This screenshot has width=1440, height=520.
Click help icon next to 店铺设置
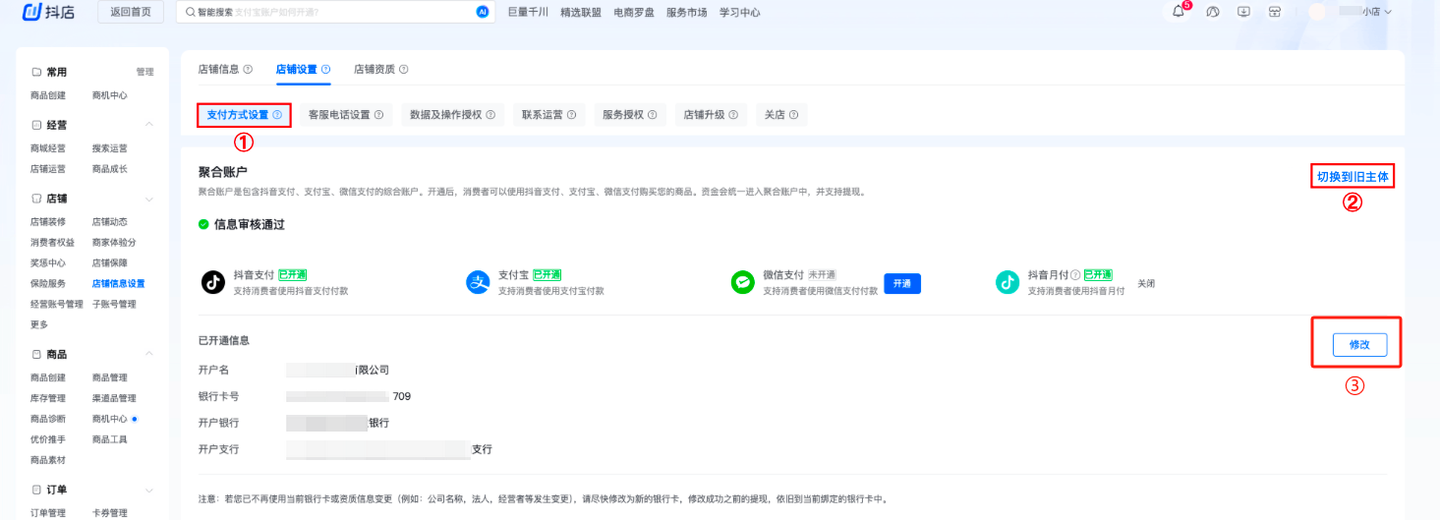(326, 70)
